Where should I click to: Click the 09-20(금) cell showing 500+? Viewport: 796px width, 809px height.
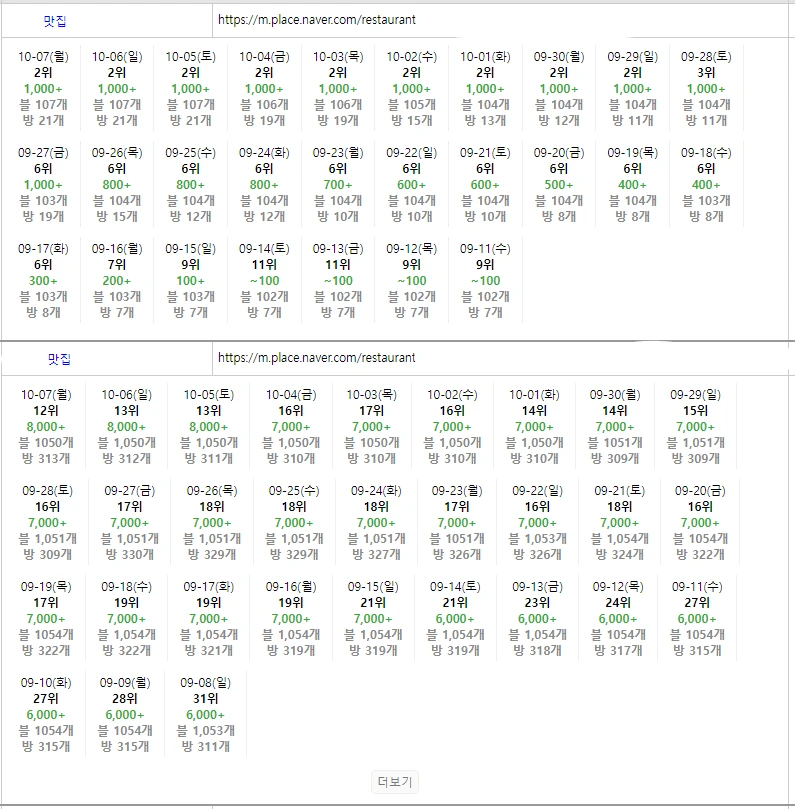point(559,185)
